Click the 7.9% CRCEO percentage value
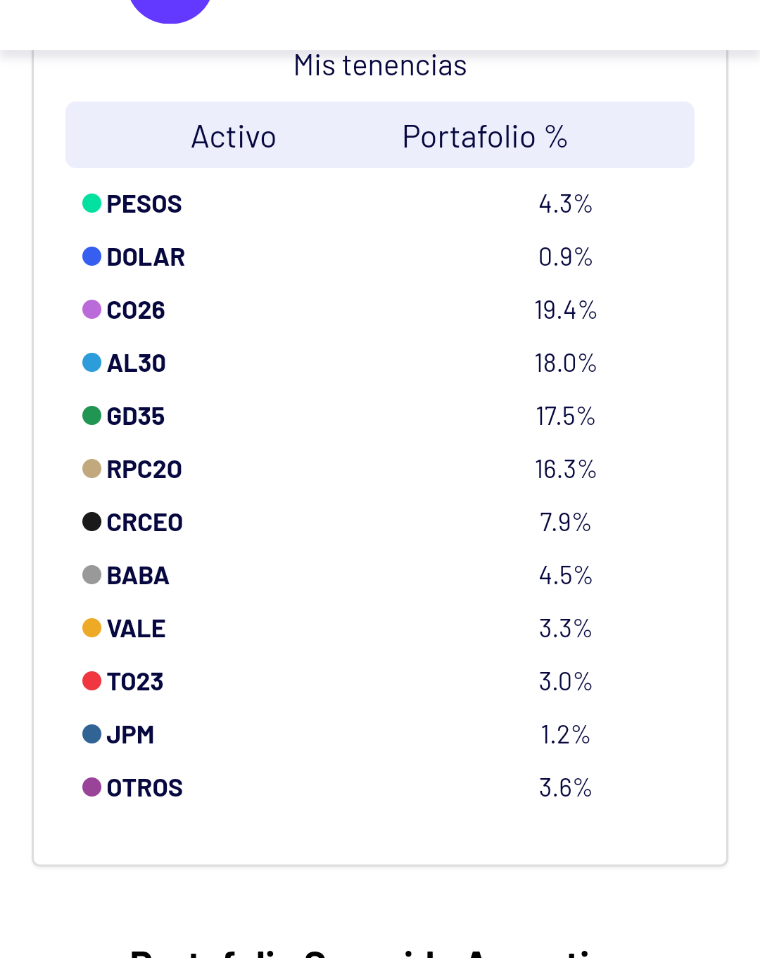 [x=565, y=522]
